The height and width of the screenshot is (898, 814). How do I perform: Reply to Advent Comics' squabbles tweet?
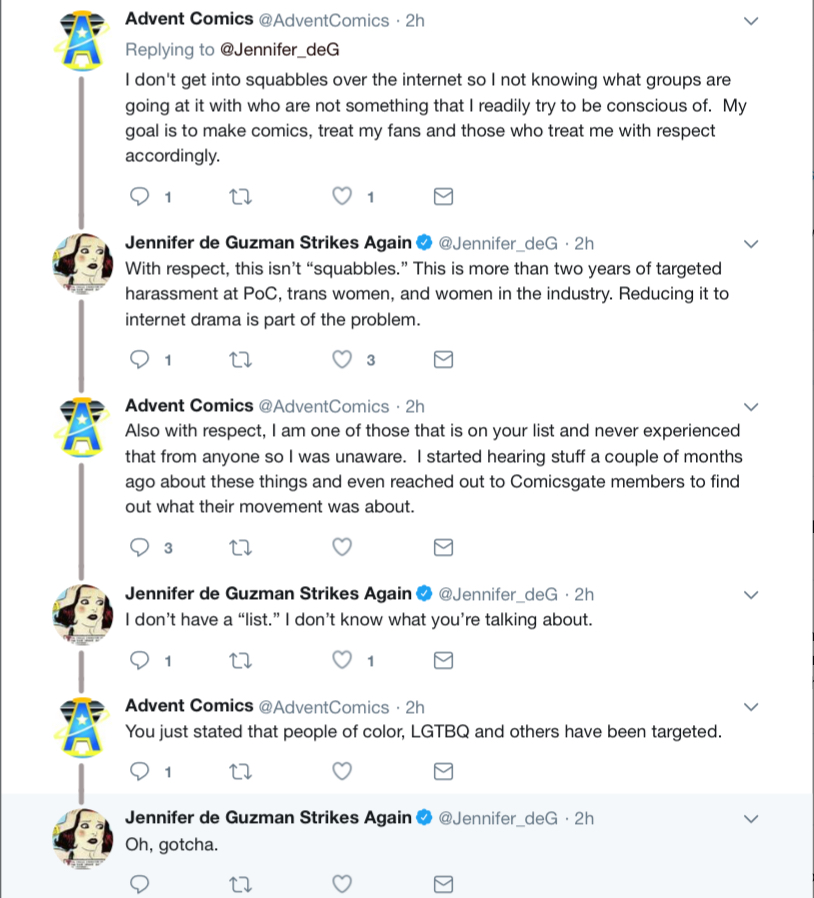tap(139, 196)
